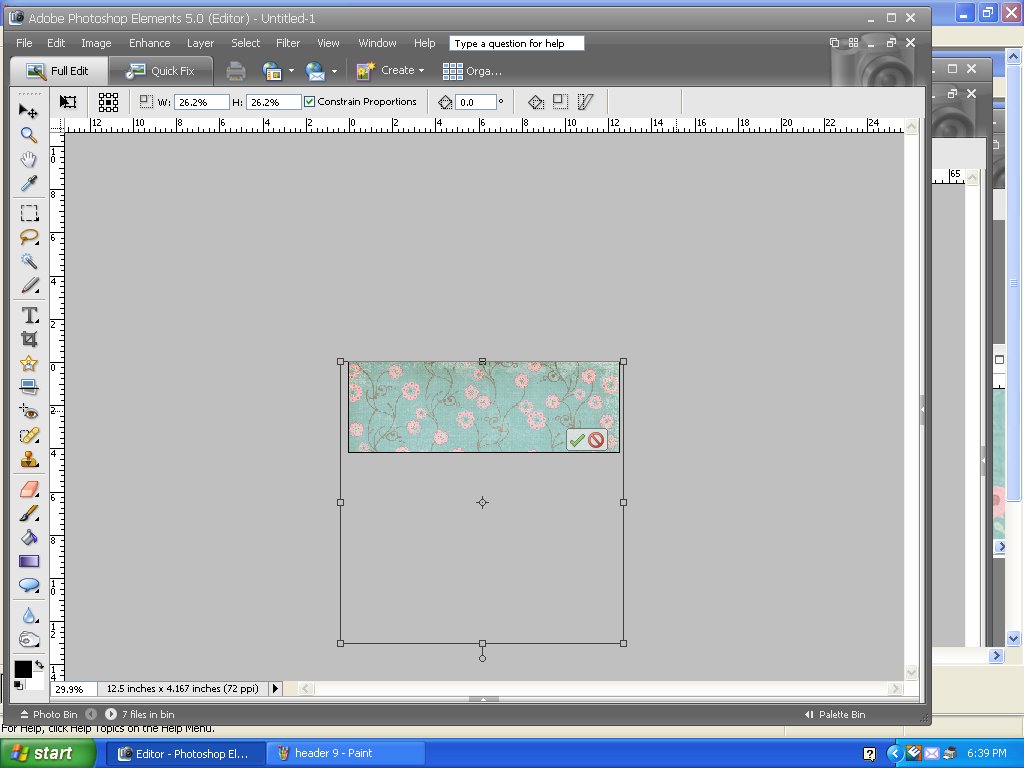
Task: Click the zoom percentage field in status bar
Action: point(74,689)
